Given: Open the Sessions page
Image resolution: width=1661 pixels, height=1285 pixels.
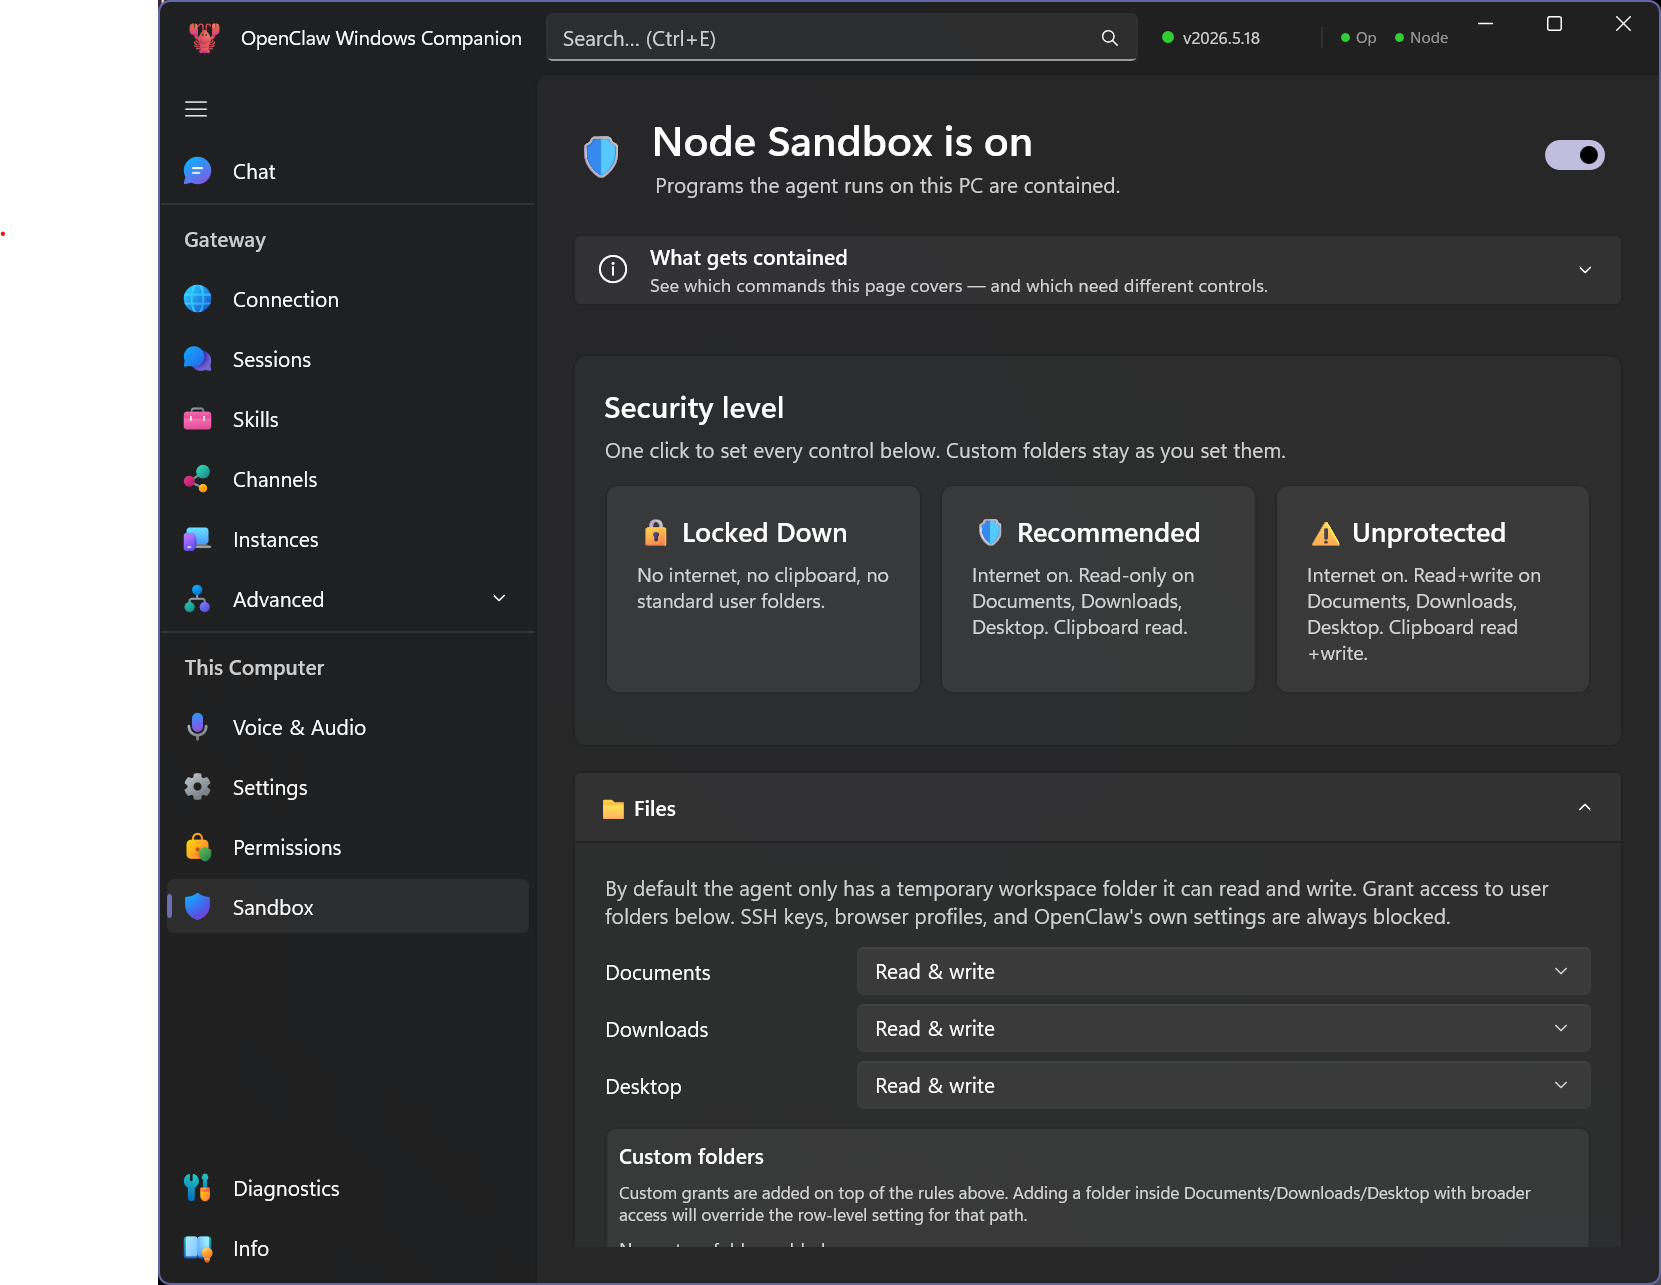Looking at the screenshot, I should (x=347, y=359).
